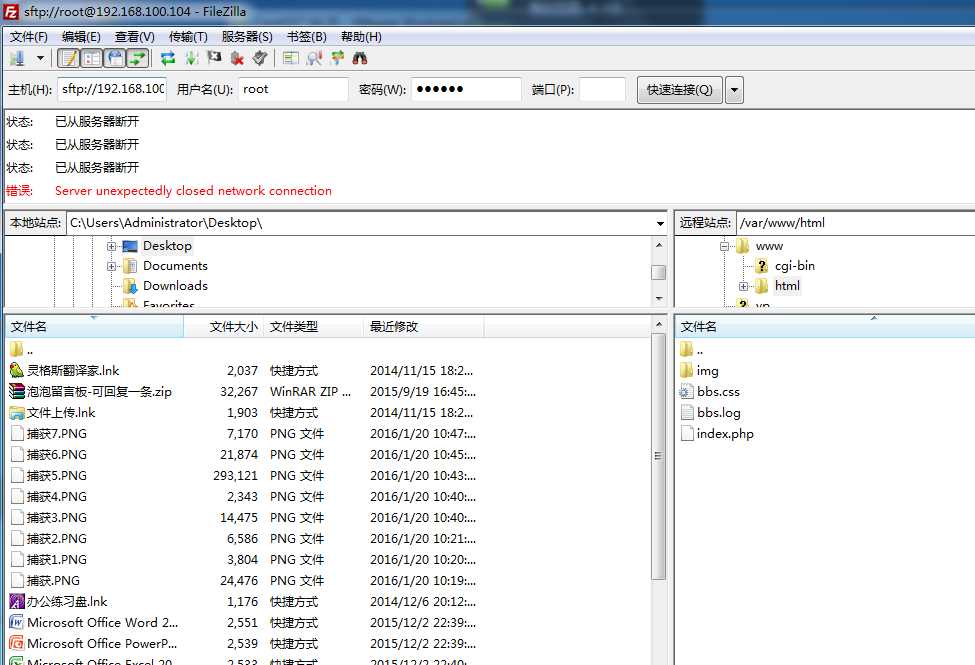
Task: Select Downloads in local tree
Action: point(175,286)
